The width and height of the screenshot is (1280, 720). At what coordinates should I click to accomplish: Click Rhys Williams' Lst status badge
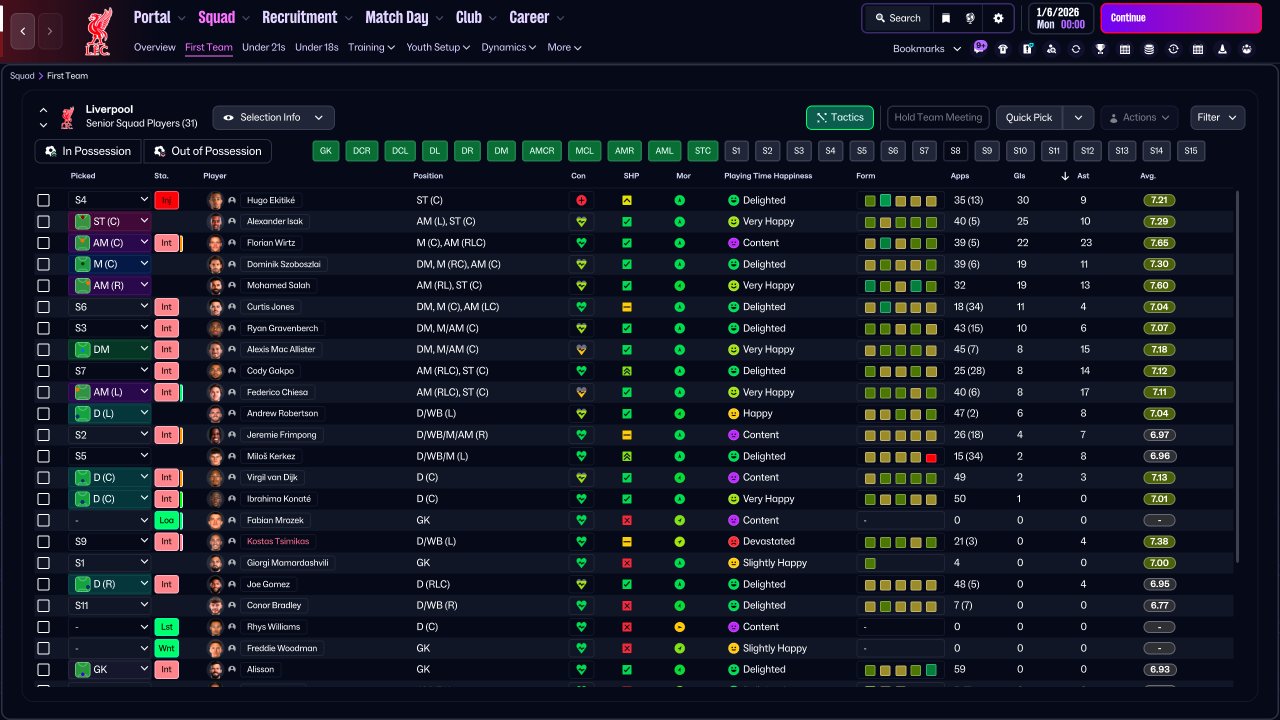click(x=167, y=627)
